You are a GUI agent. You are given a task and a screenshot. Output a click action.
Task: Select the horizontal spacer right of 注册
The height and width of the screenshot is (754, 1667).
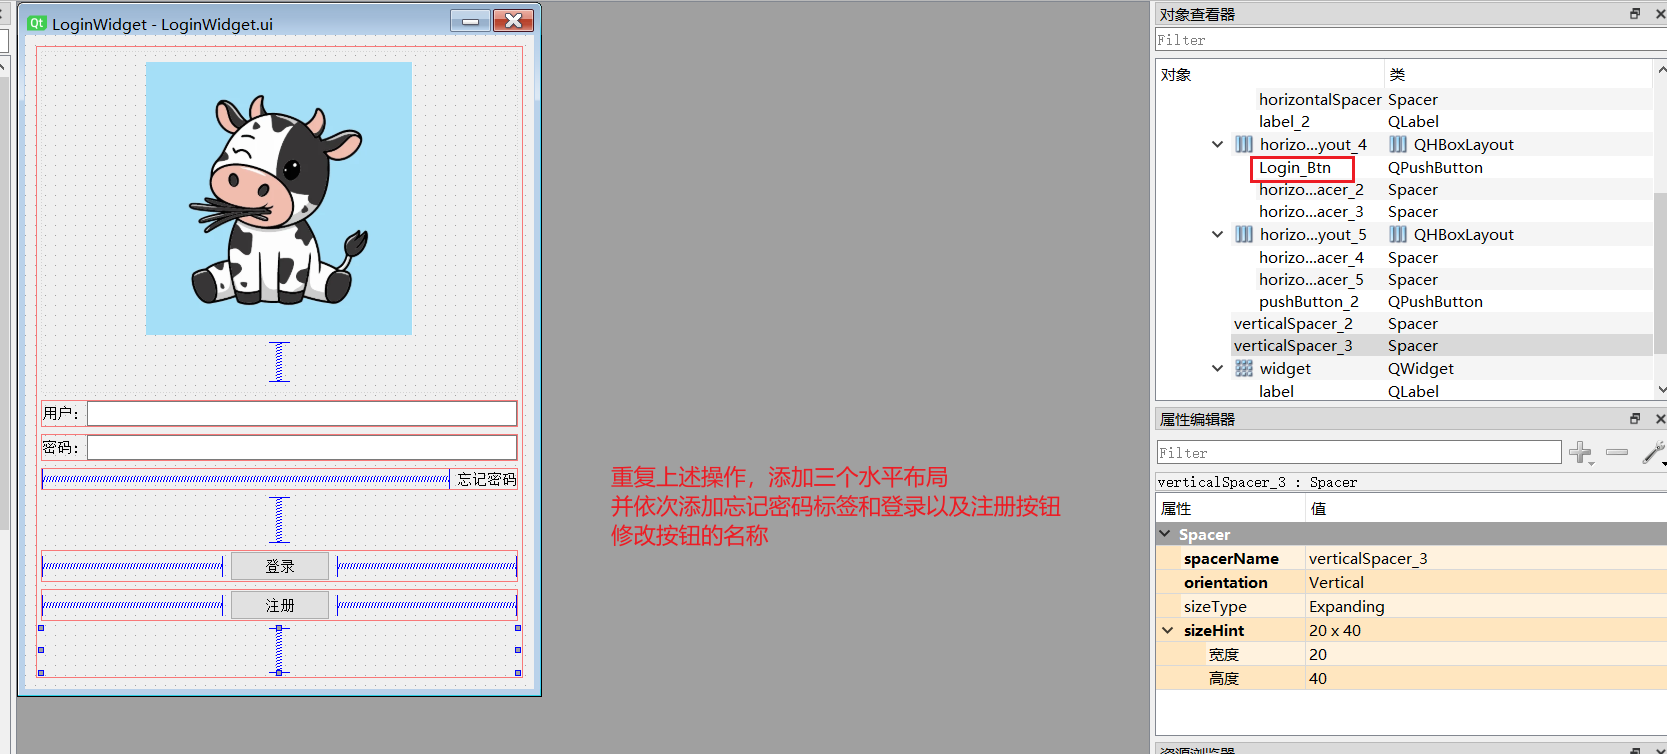coord(427,605)
